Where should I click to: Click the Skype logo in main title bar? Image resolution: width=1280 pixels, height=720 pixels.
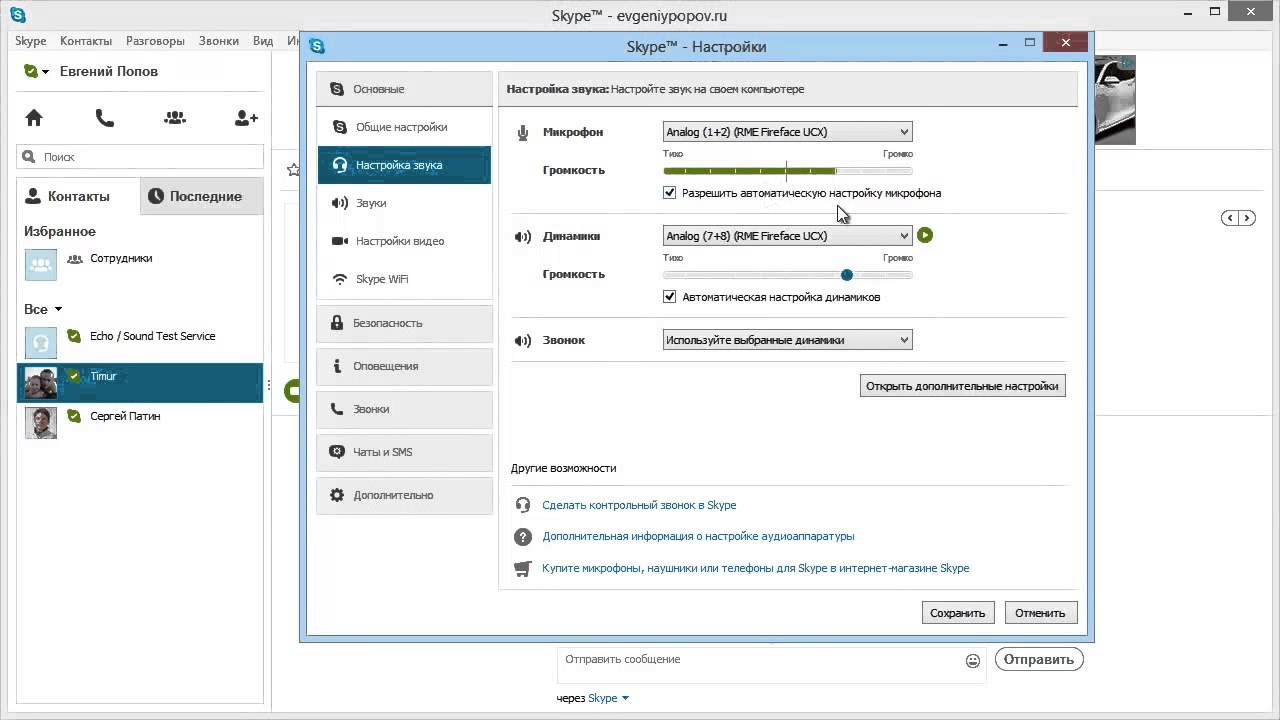(17, 15)
